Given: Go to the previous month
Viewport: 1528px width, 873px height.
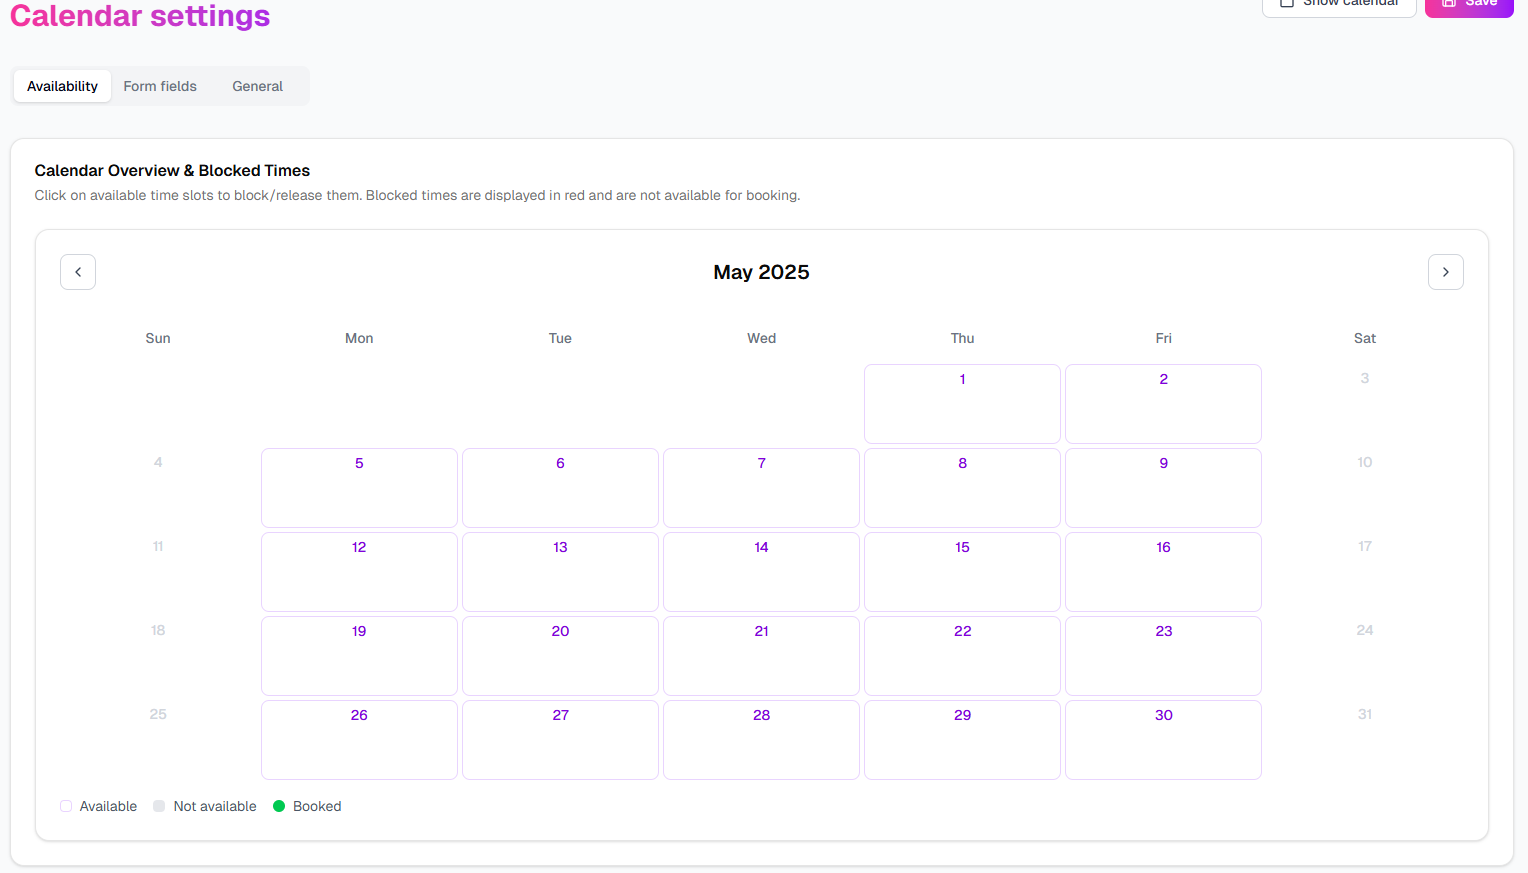Looking at the screenshot, I should point(78,272).
